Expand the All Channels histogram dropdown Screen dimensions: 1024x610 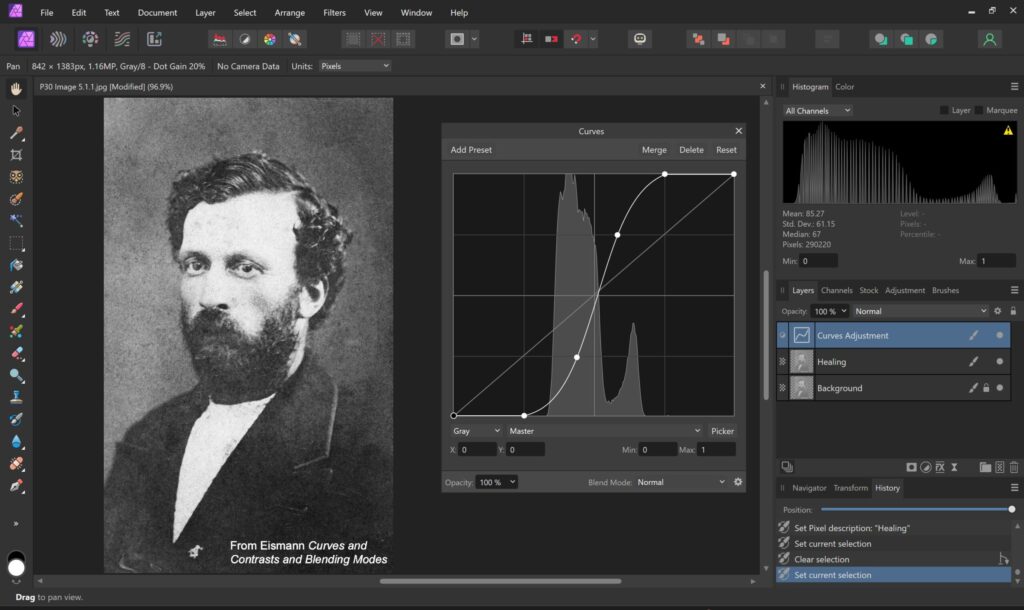pyautogui.click(x=818, y=110)
